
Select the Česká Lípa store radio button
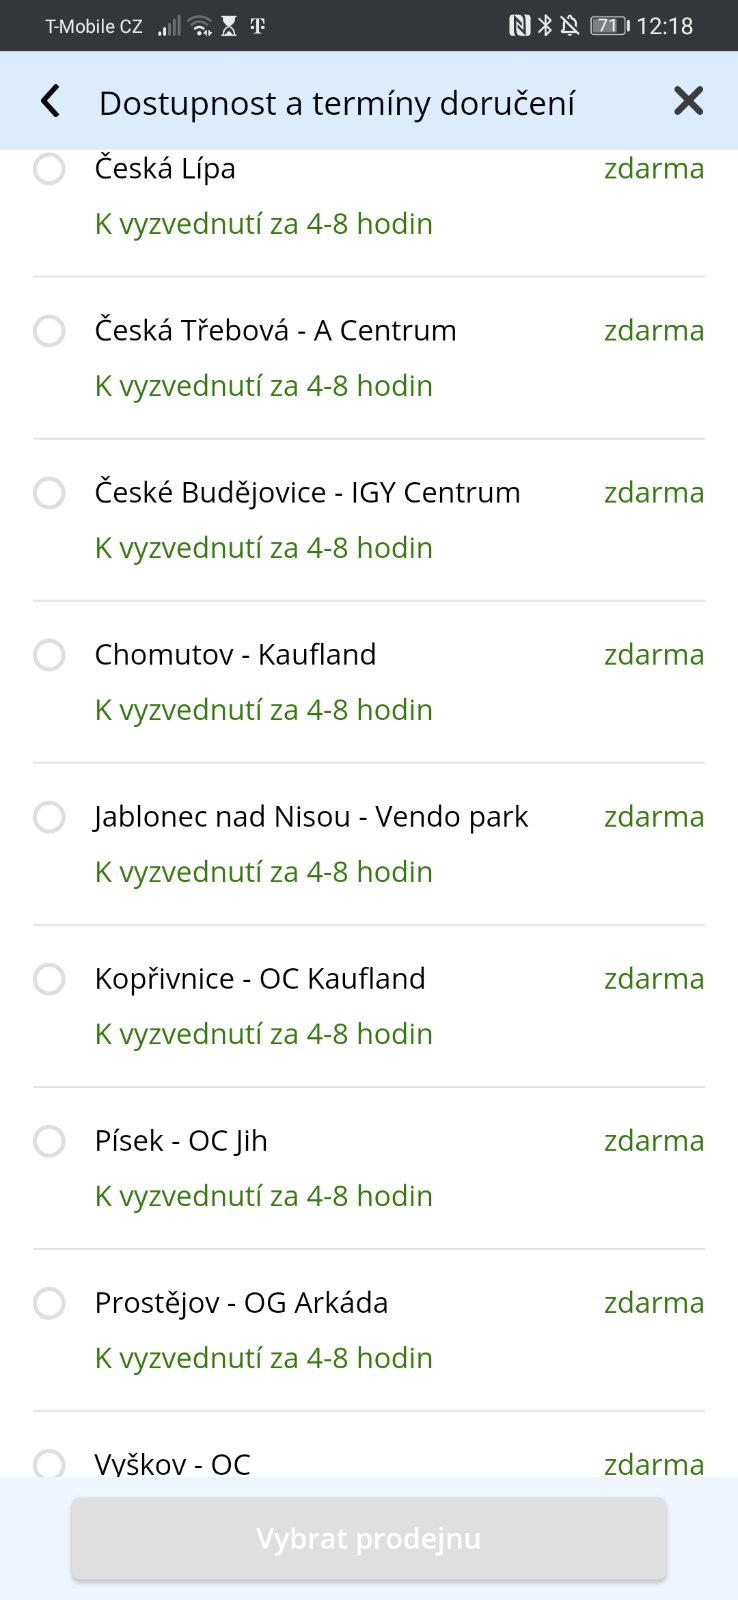click(x=49, y=169)
